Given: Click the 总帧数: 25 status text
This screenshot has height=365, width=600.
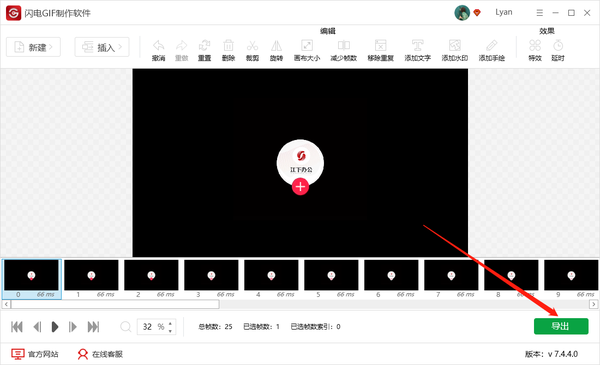Looking at the screenshot, I should [x=215, y=327].
